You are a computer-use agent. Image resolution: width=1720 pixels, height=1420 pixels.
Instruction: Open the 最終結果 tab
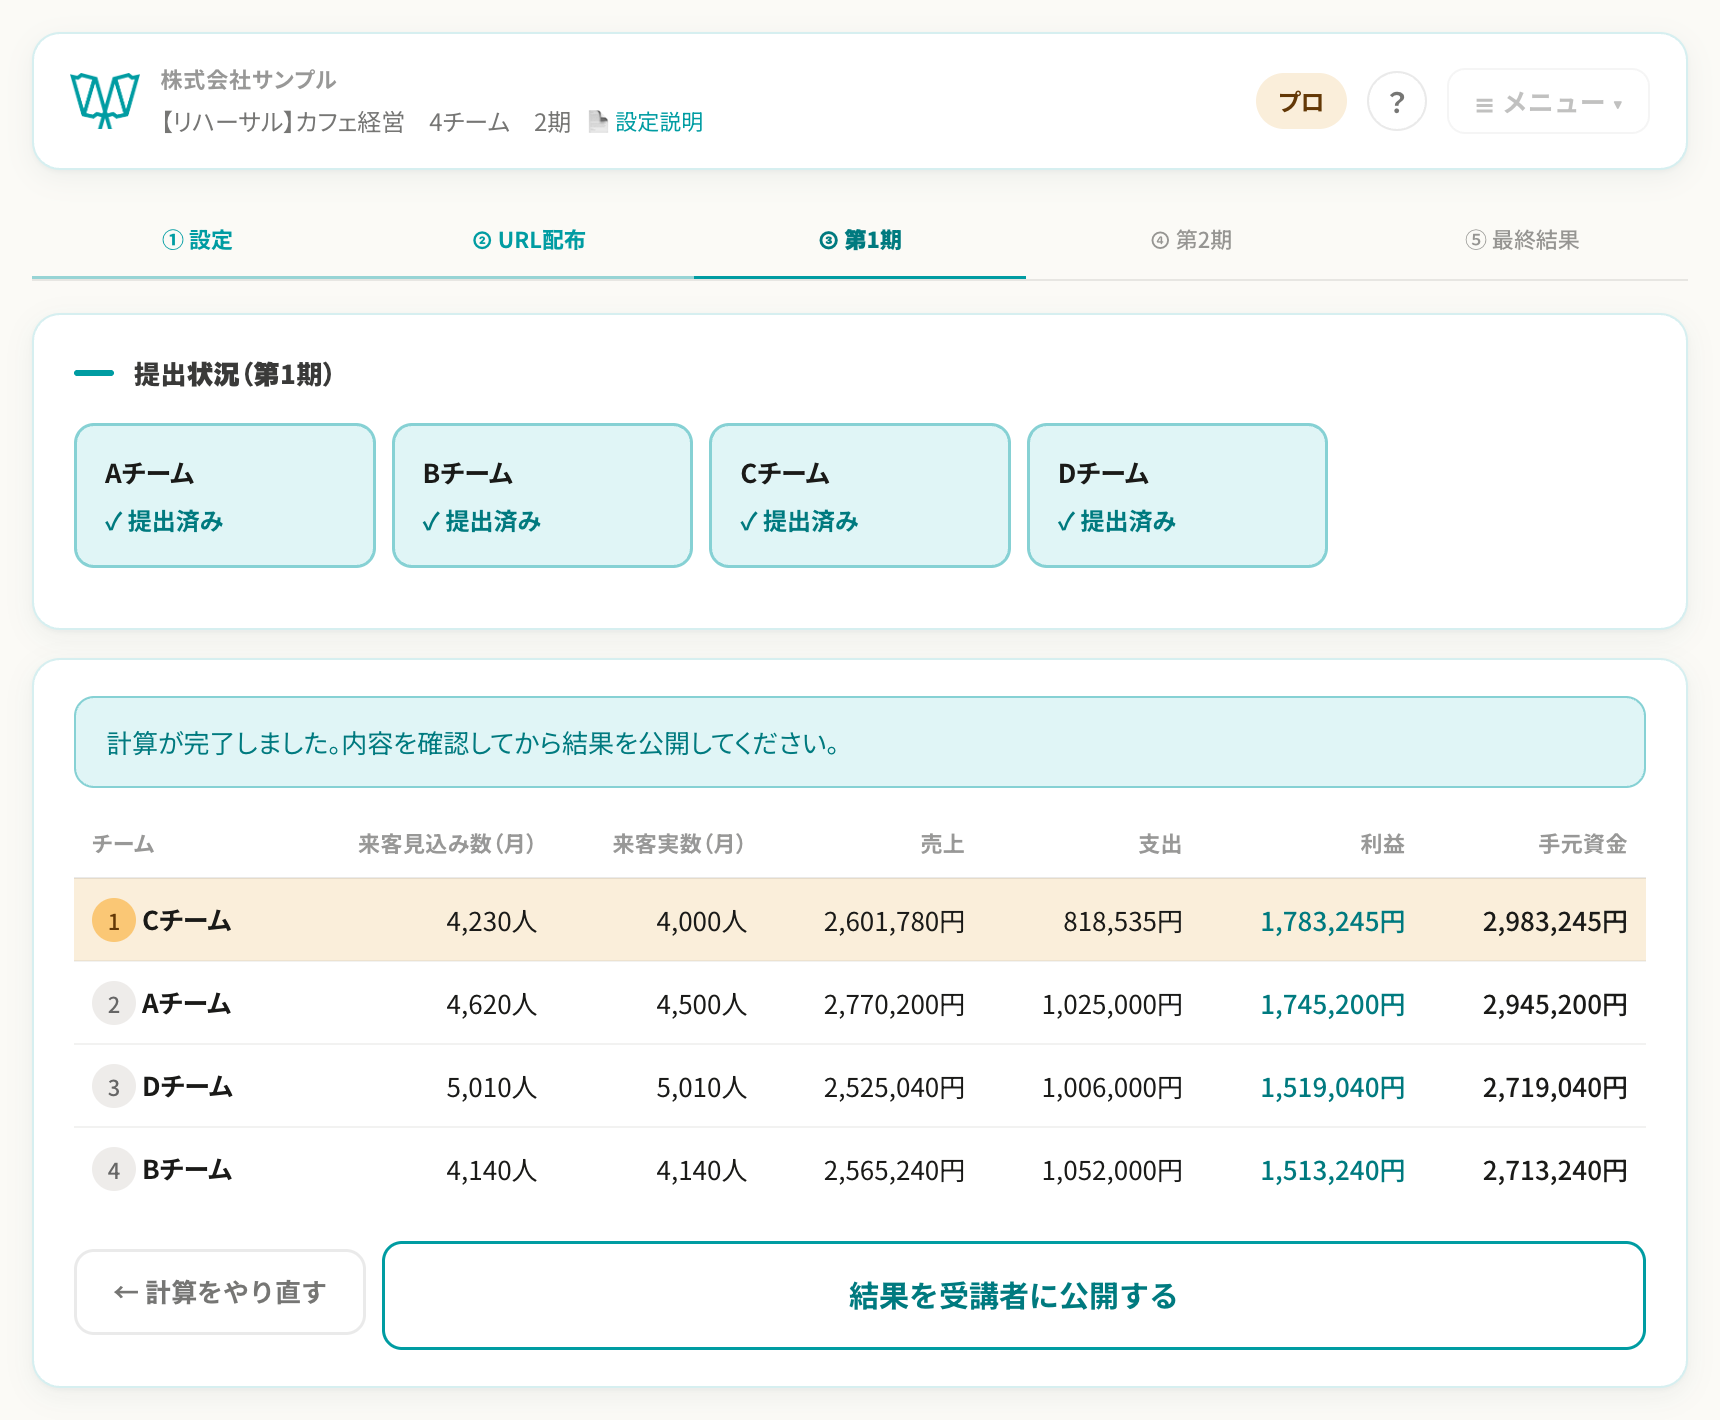pos(1522,240)
